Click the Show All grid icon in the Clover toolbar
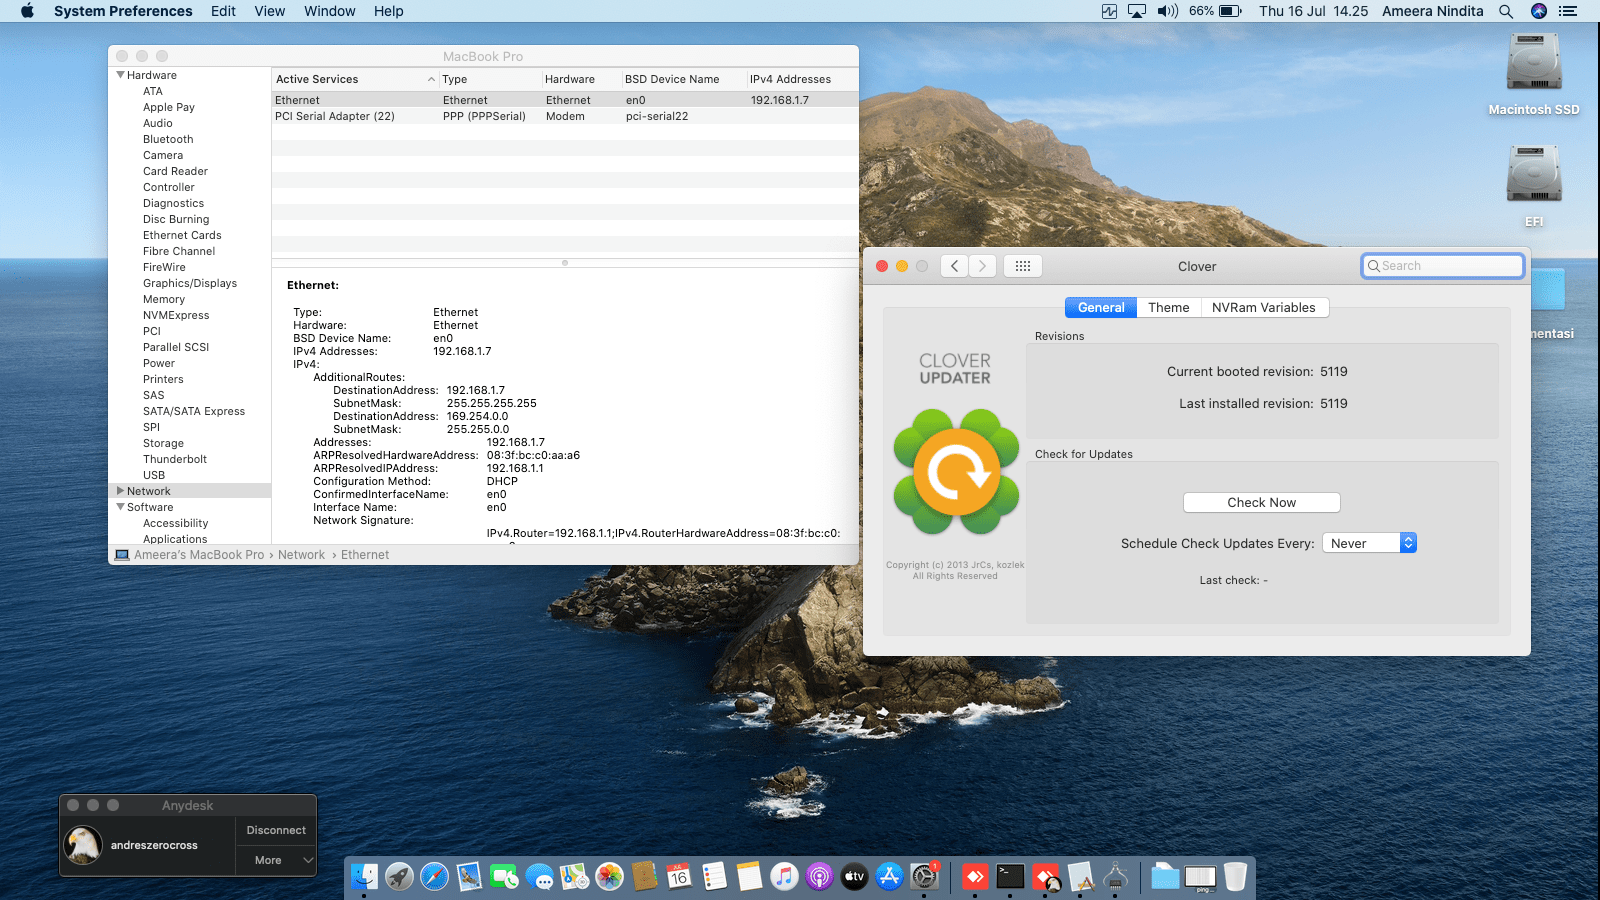The width and height of the screenshot is (1600, 900). [1022, 266]
